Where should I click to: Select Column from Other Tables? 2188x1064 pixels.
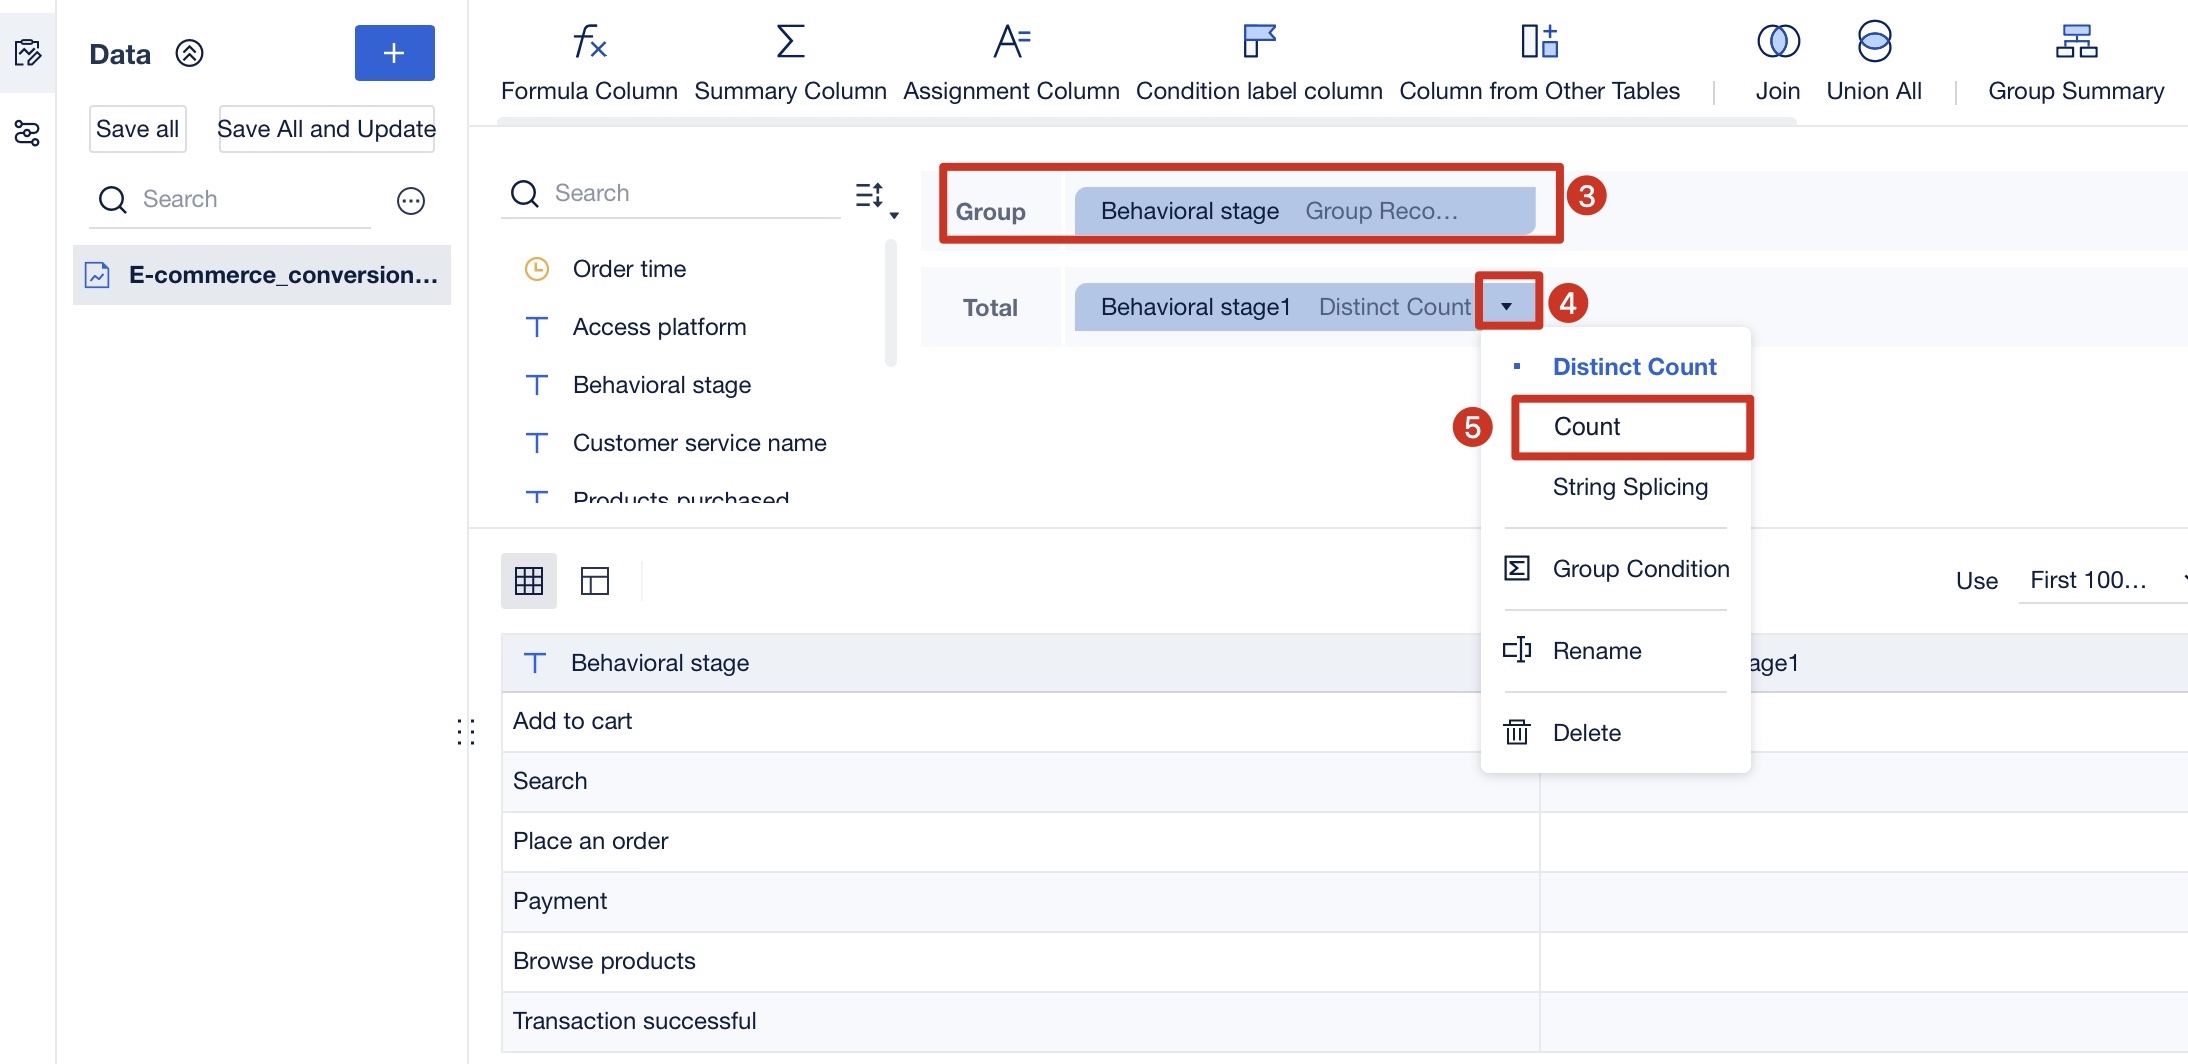(1539, 60)
